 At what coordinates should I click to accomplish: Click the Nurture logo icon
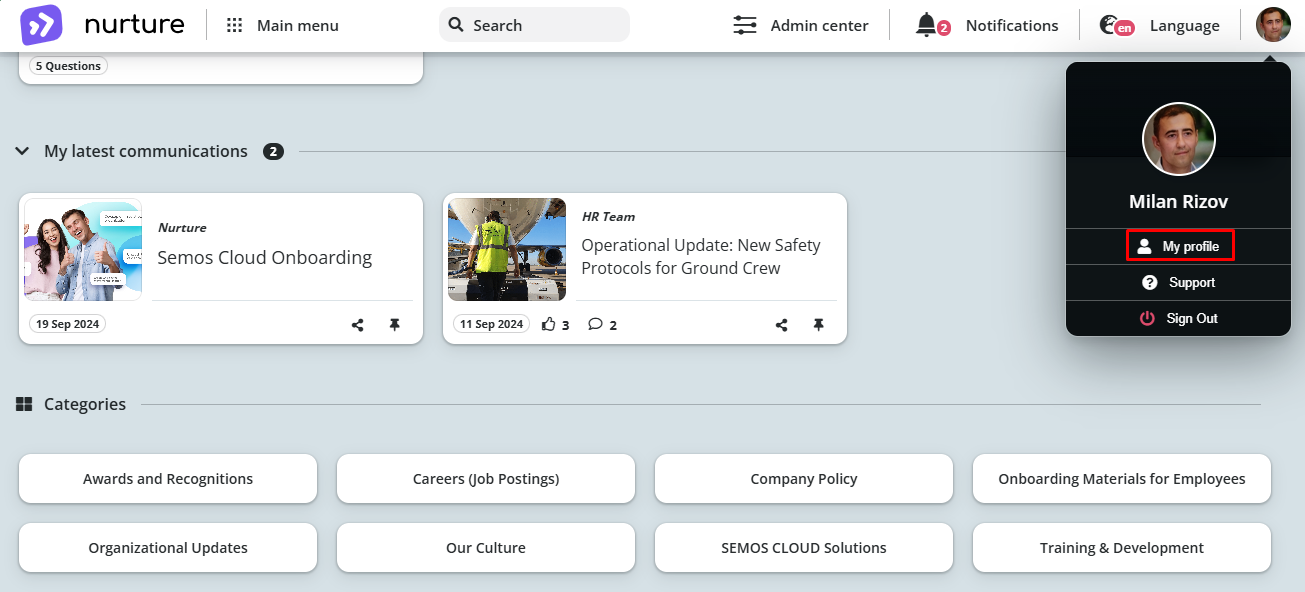click(x=41, y=25)
